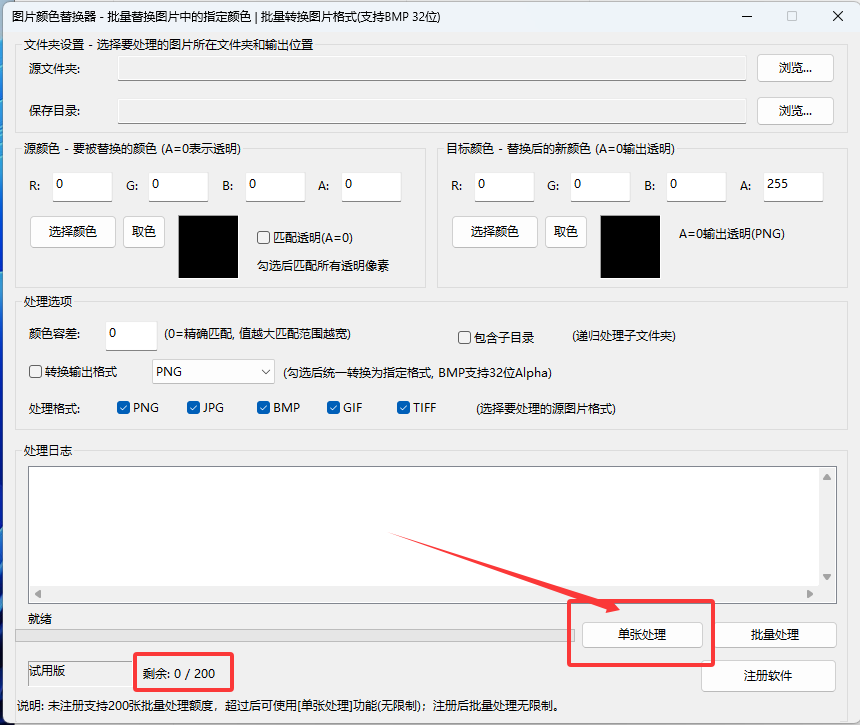
Task: Click 取色 next to the source color
Action: [143, 231]
